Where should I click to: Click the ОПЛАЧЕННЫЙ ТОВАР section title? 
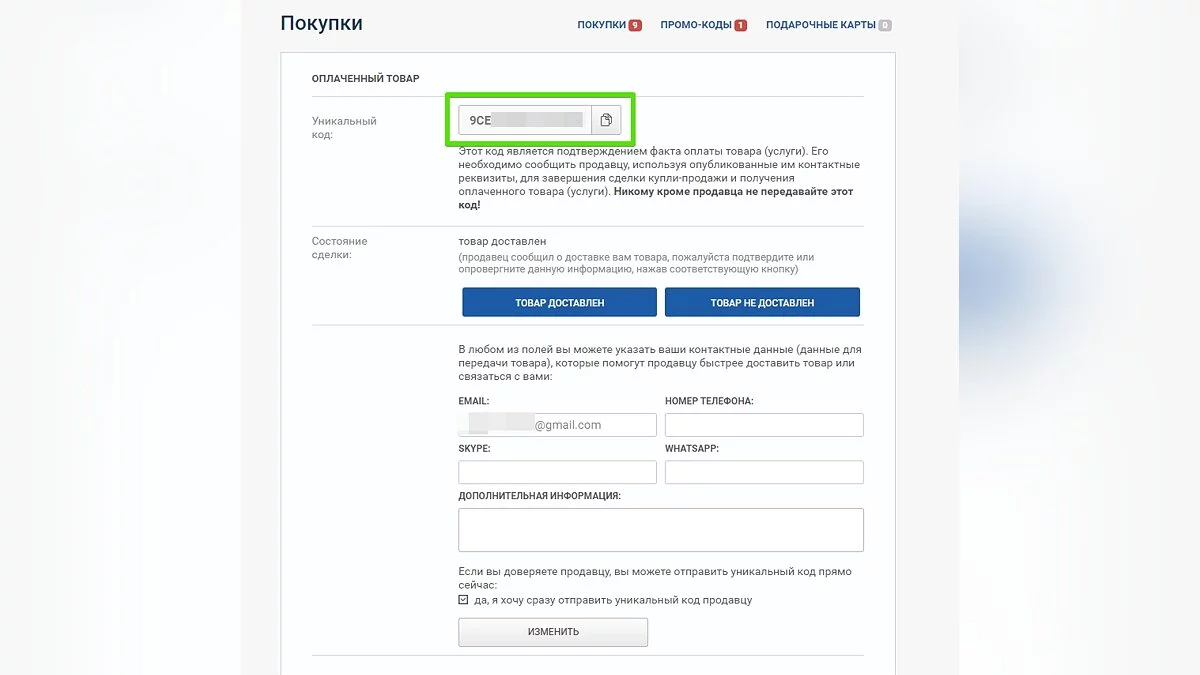pos(366,78)
